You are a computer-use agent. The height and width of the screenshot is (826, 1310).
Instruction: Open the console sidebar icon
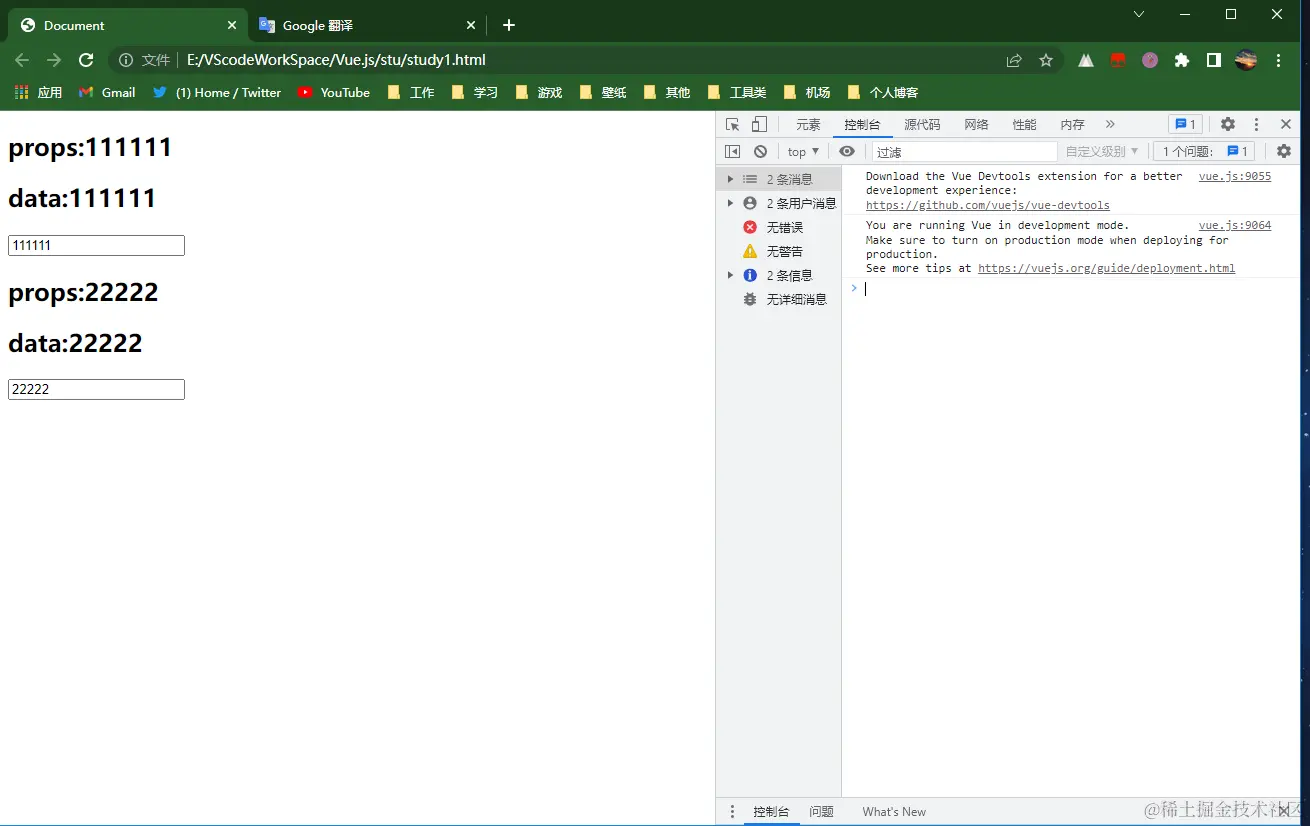click(731, 151)
